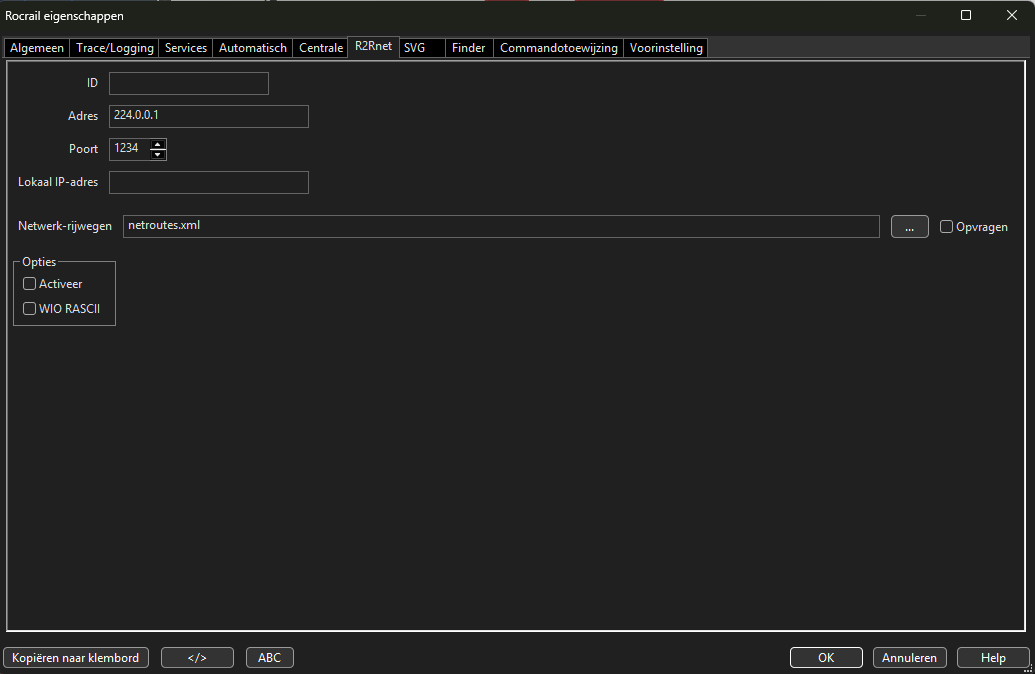
Task: Show the Finder tab
Action: pyautogui.click(x=468, y=48)
